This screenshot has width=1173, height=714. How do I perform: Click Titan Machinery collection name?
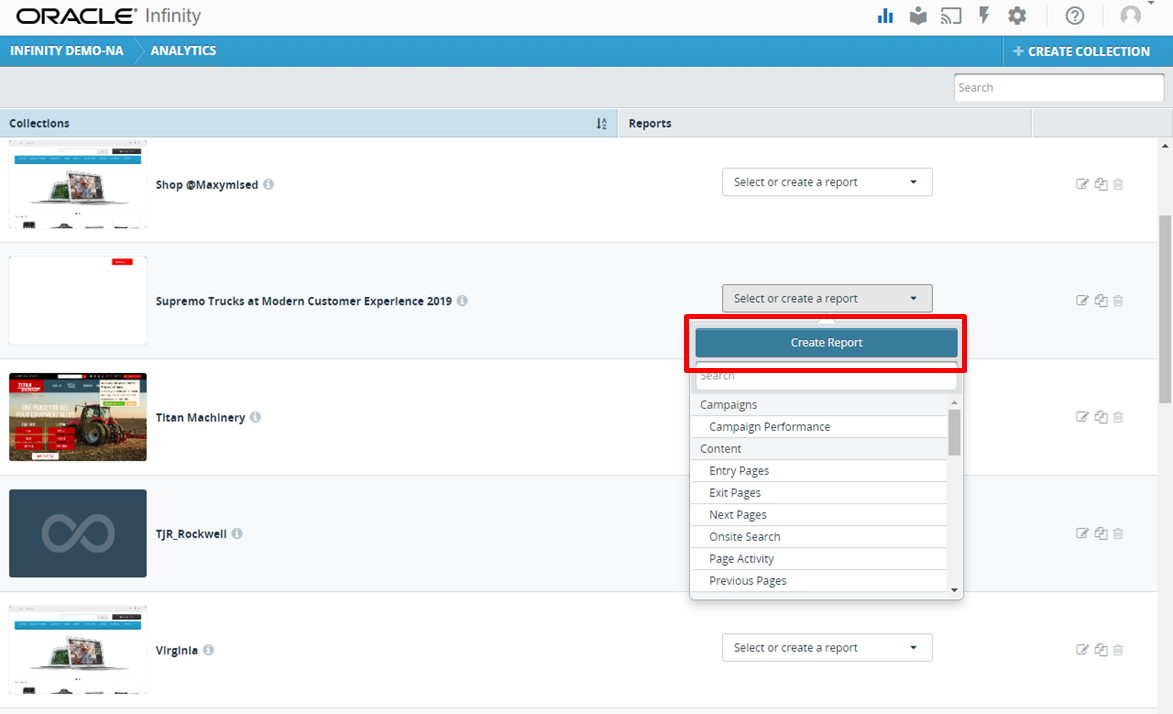pos(200,418)
